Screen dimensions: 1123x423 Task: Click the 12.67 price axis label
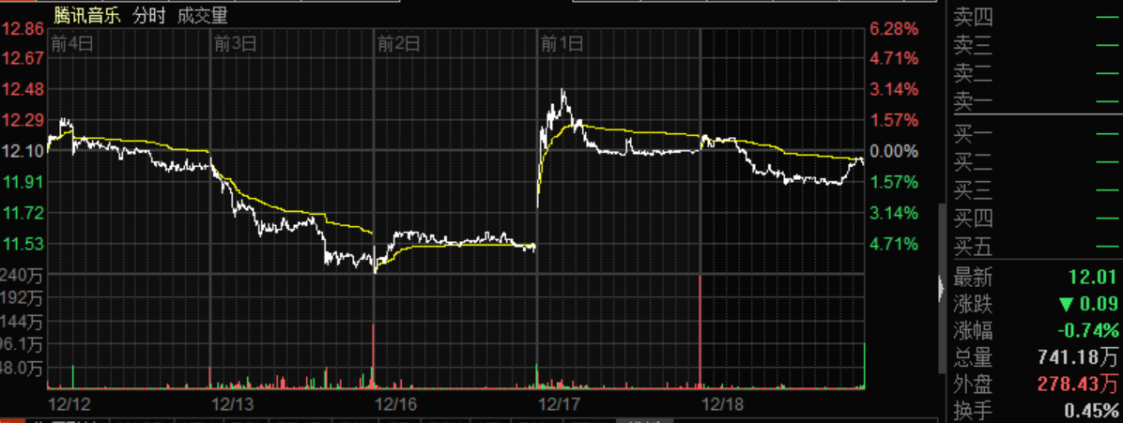tap(23, 59)
